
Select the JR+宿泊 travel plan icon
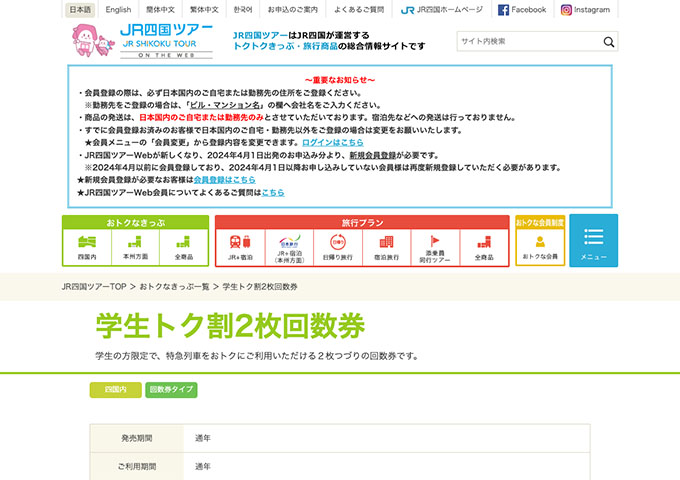click(x=240, y=248)
